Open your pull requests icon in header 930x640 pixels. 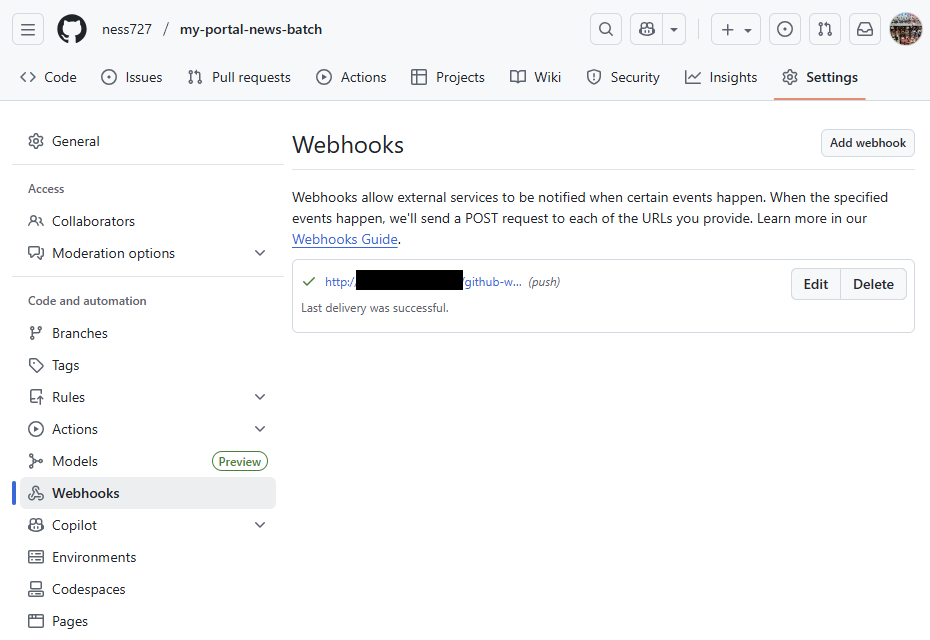point(825,29)
